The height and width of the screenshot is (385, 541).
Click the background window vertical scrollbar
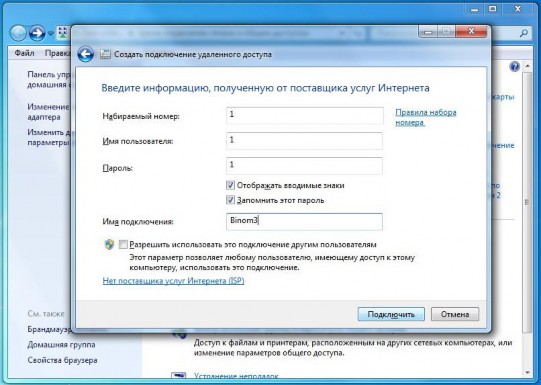click(x=527, y=202)
